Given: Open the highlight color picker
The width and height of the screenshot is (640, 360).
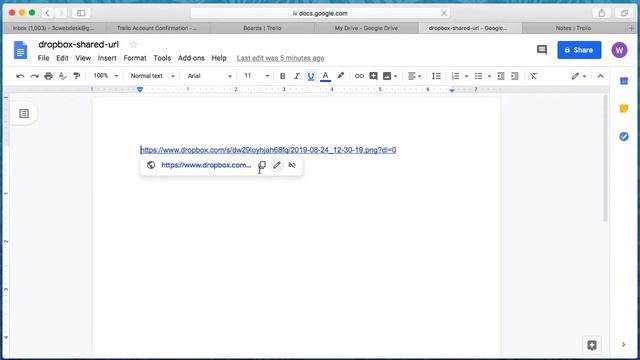Looking at the screenshot, I should click(x=340, y=76).
